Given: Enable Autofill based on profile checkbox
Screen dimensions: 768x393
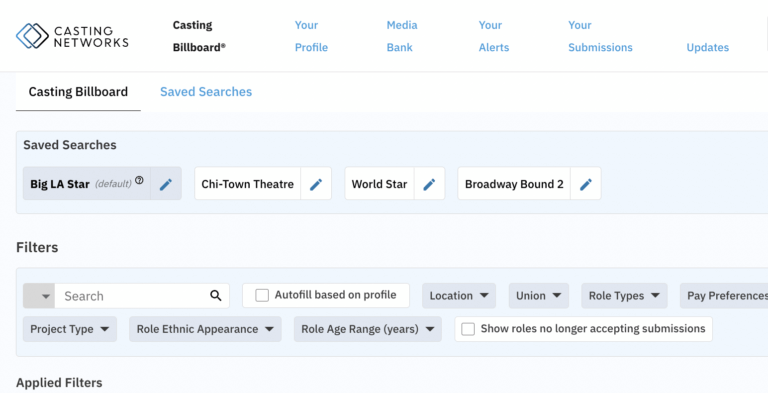Looking at the screenshot, I should pos(262,295).
